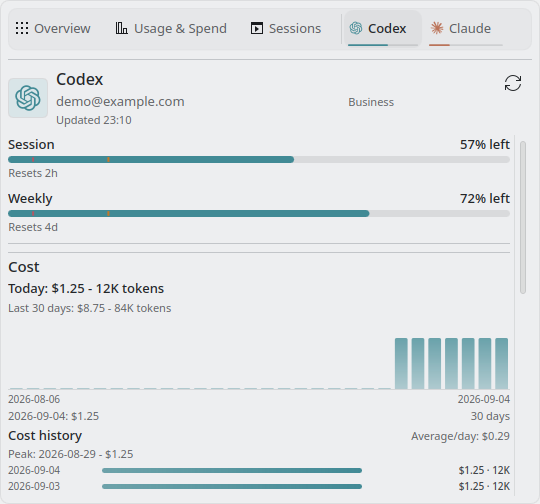This screenshot has width=540, height=504.
Task: Click the Codex knot icon in the tab
Action: (356, 28)
